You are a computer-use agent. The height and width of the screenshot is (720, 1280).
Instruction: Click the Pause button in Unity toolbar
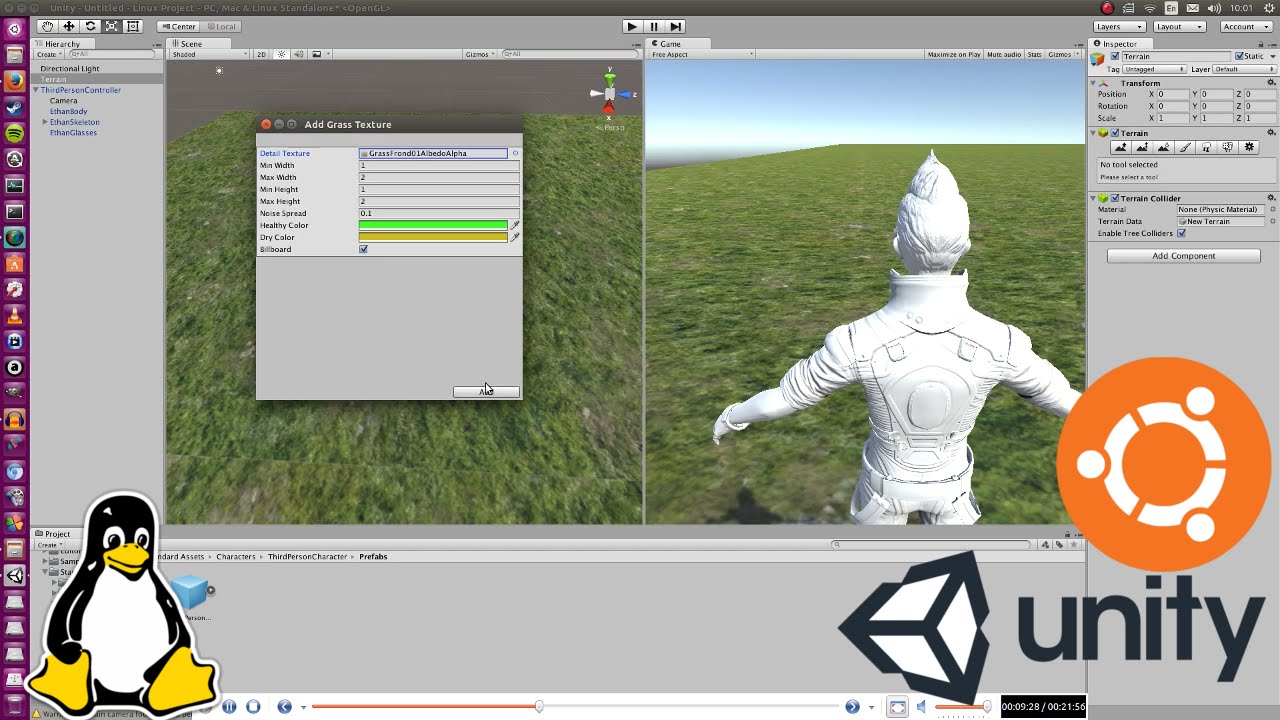(x=654, y=26)
